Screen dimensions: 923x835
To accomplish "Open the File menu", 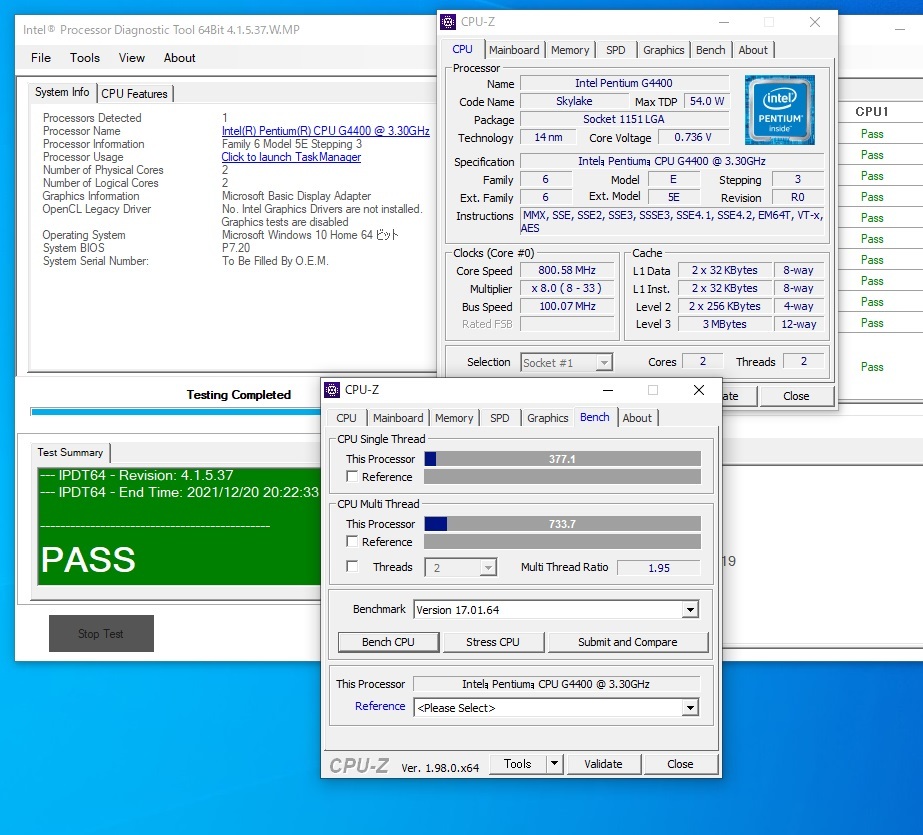I will pyautogui.click(x=41, y=58).
